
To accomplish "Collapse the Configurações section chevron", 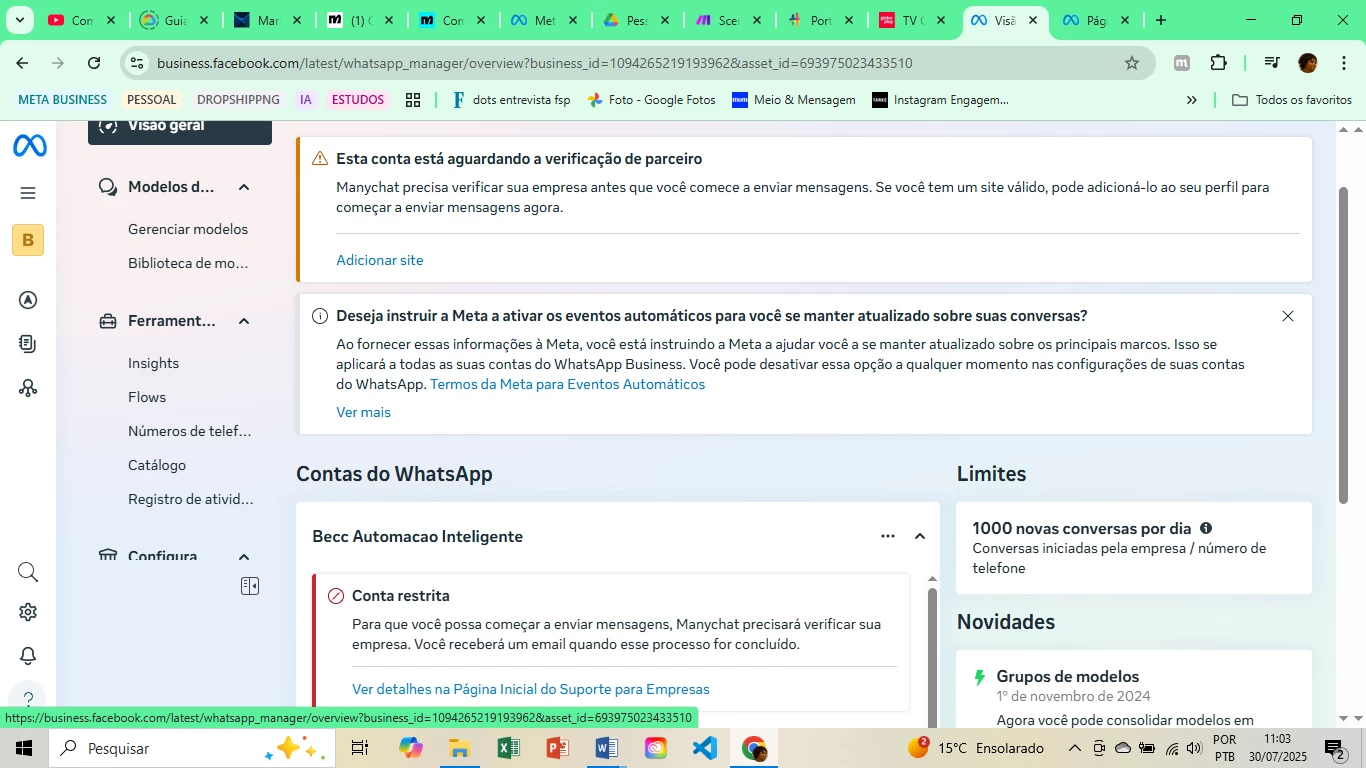I will click(x=243, y=557).
